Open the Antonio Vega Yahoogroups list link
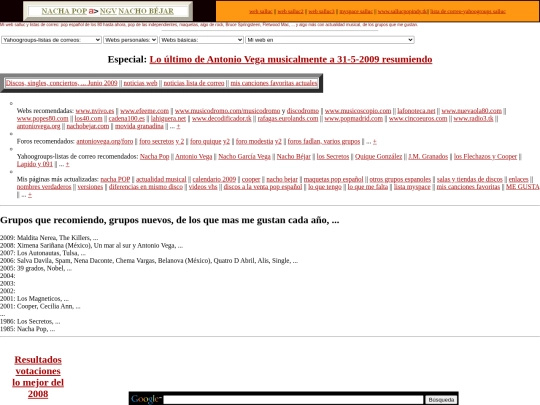 pos(194,156)
